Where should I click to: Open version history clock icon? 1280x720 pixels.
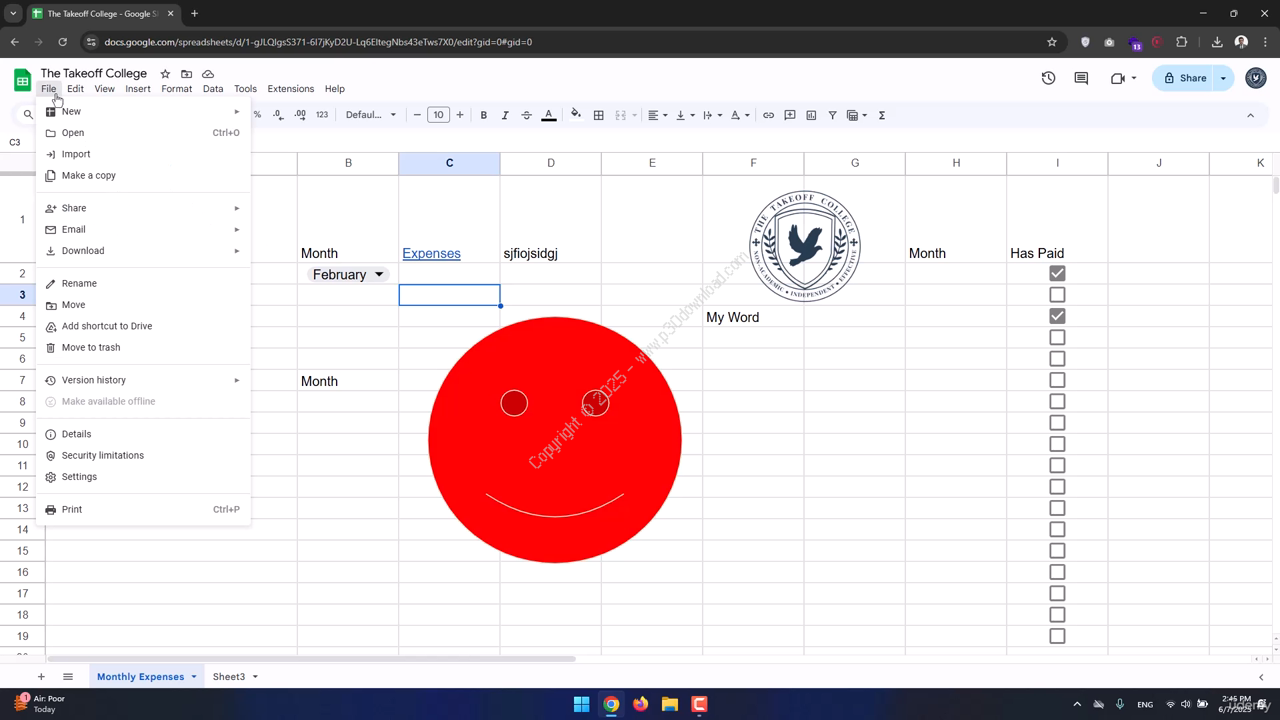click(x=1048, y=78)
